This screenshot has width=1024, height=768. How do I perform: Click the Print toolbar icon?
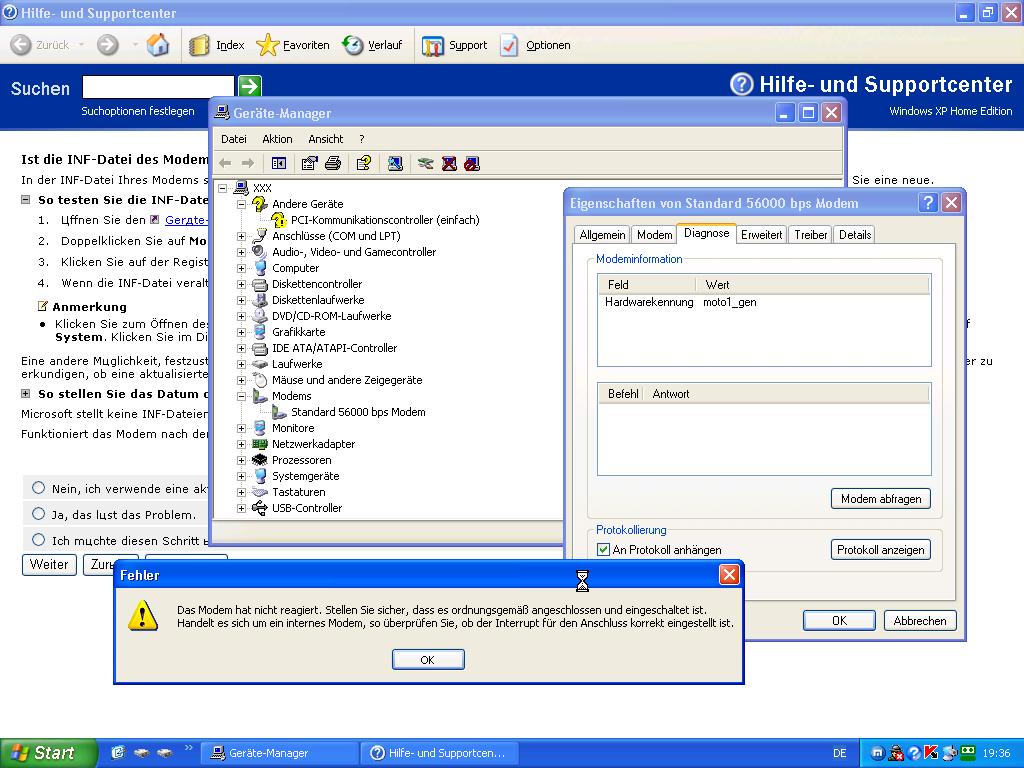333,163
